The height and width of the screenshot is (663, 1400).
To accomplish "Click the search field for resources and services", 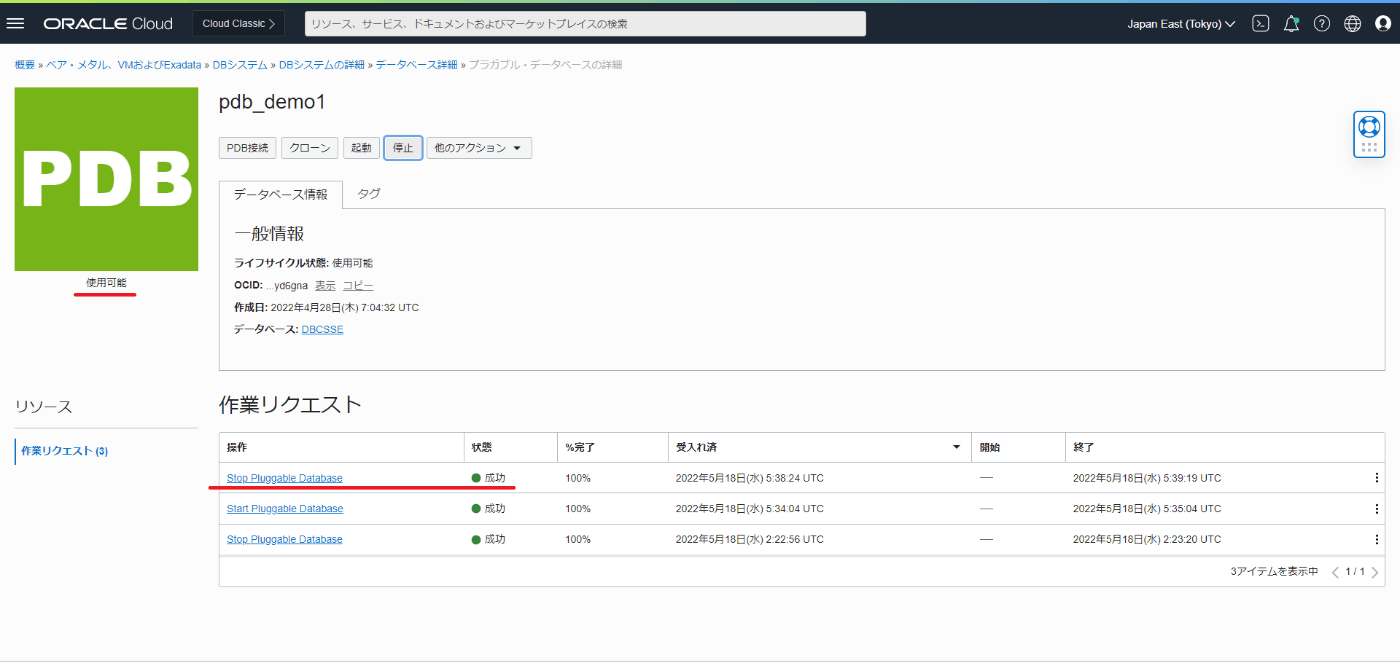I will (x=585, y=23).
